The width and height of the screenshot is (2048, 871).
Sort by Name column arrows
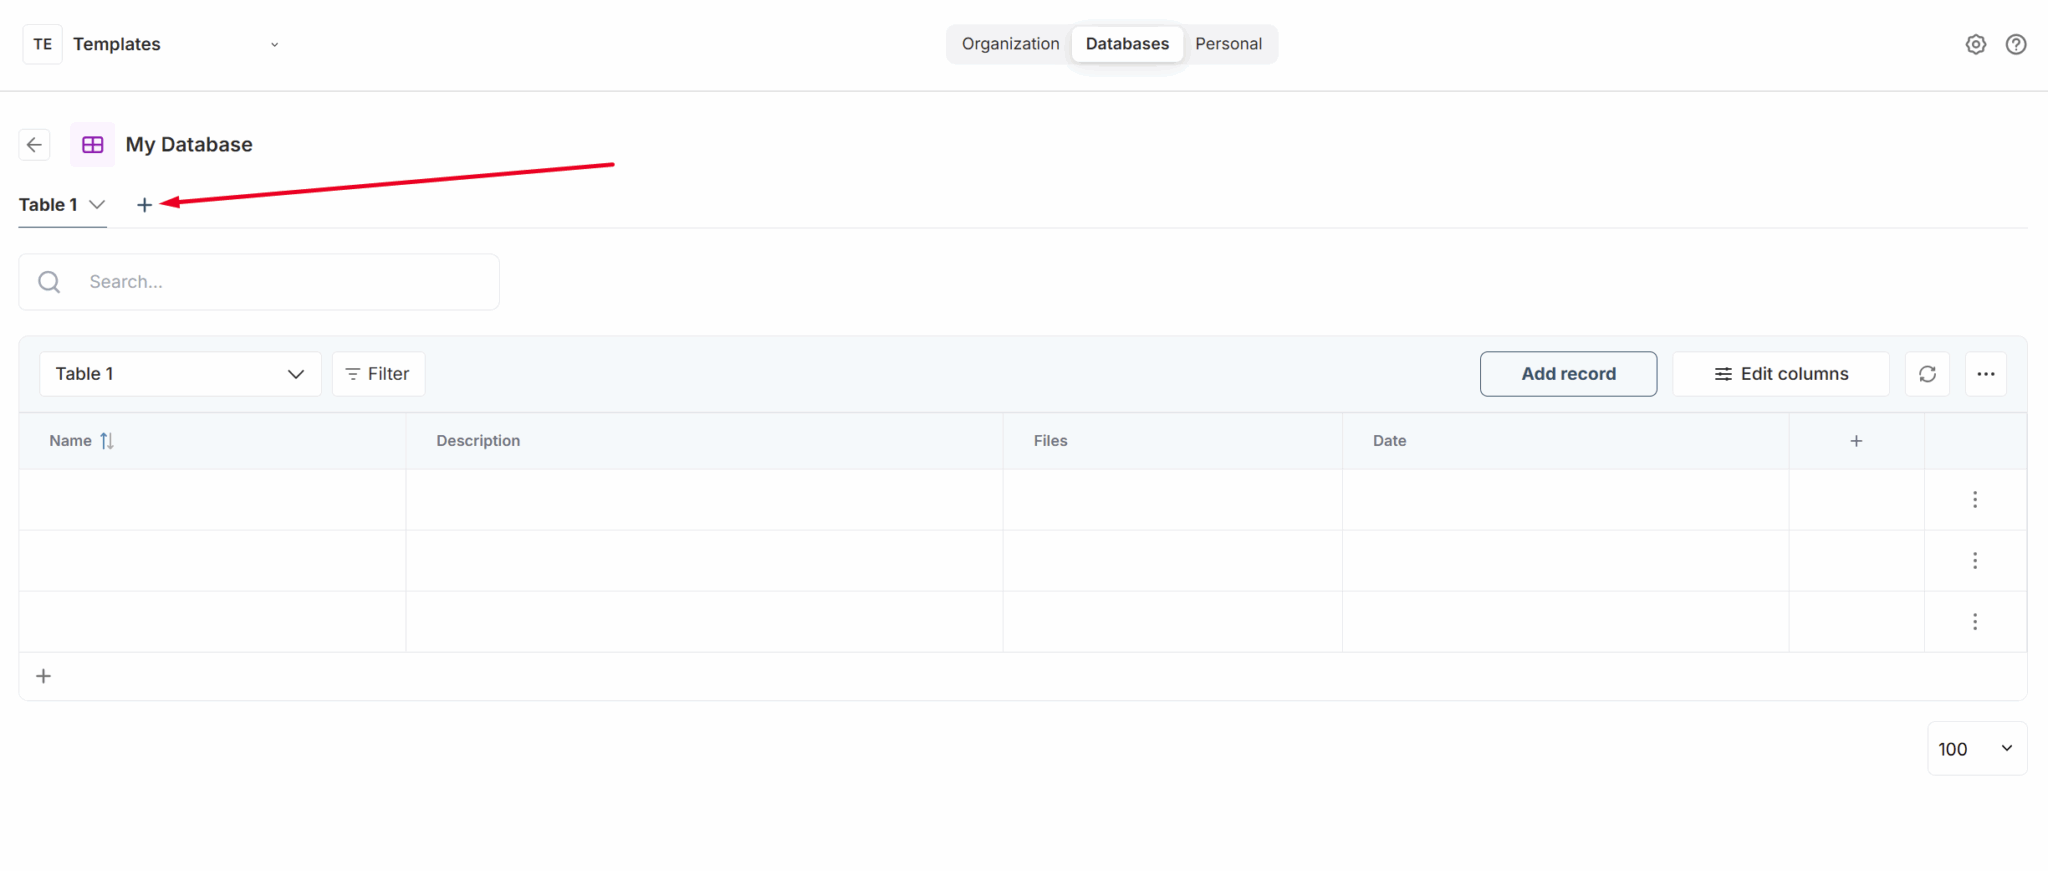(107, 441)
